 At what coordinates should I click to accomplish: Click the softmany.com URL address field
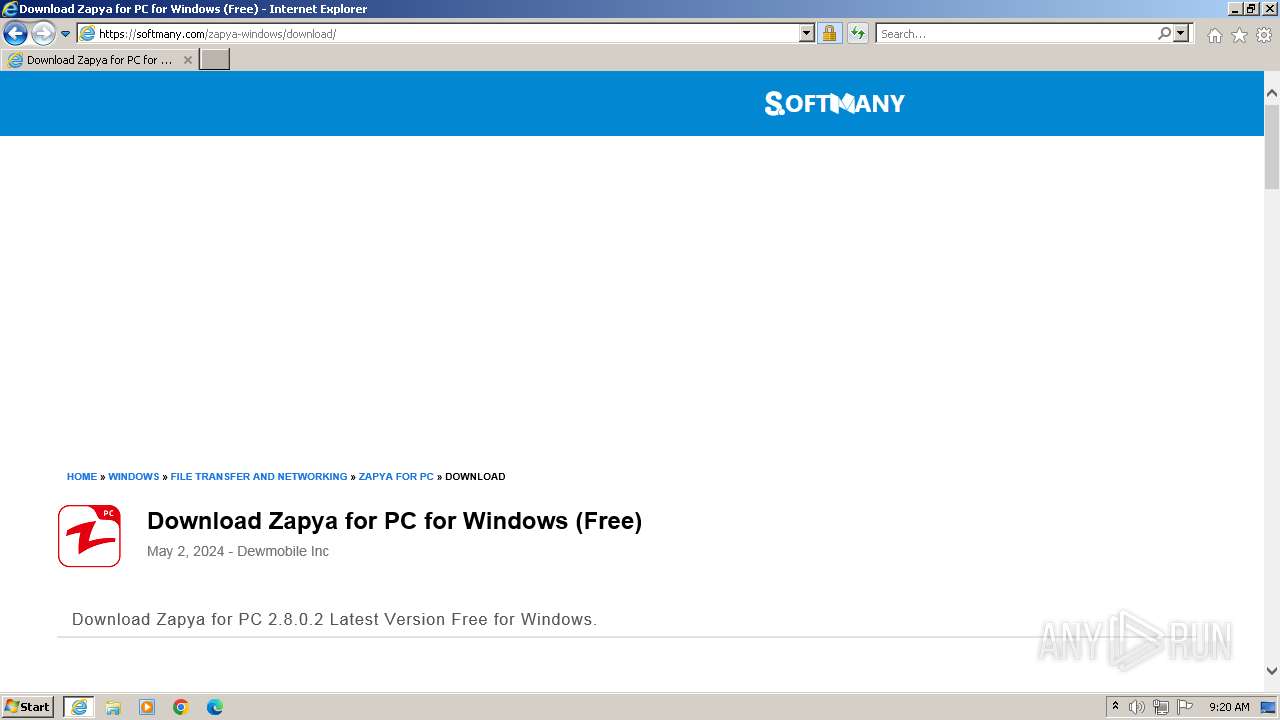pos(438,33)
